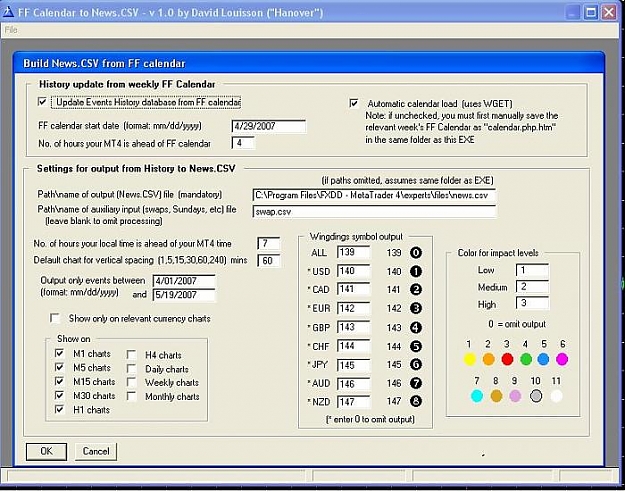Click the CAD symbol code field

tap(354, 289)
